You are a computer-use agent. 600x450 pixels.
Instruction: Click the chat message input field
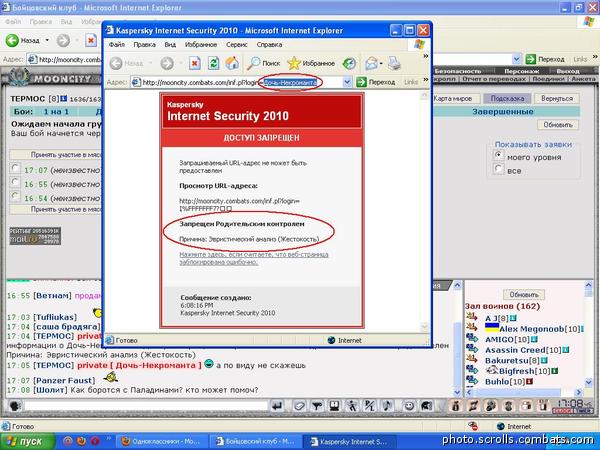(x=145, y=406)
